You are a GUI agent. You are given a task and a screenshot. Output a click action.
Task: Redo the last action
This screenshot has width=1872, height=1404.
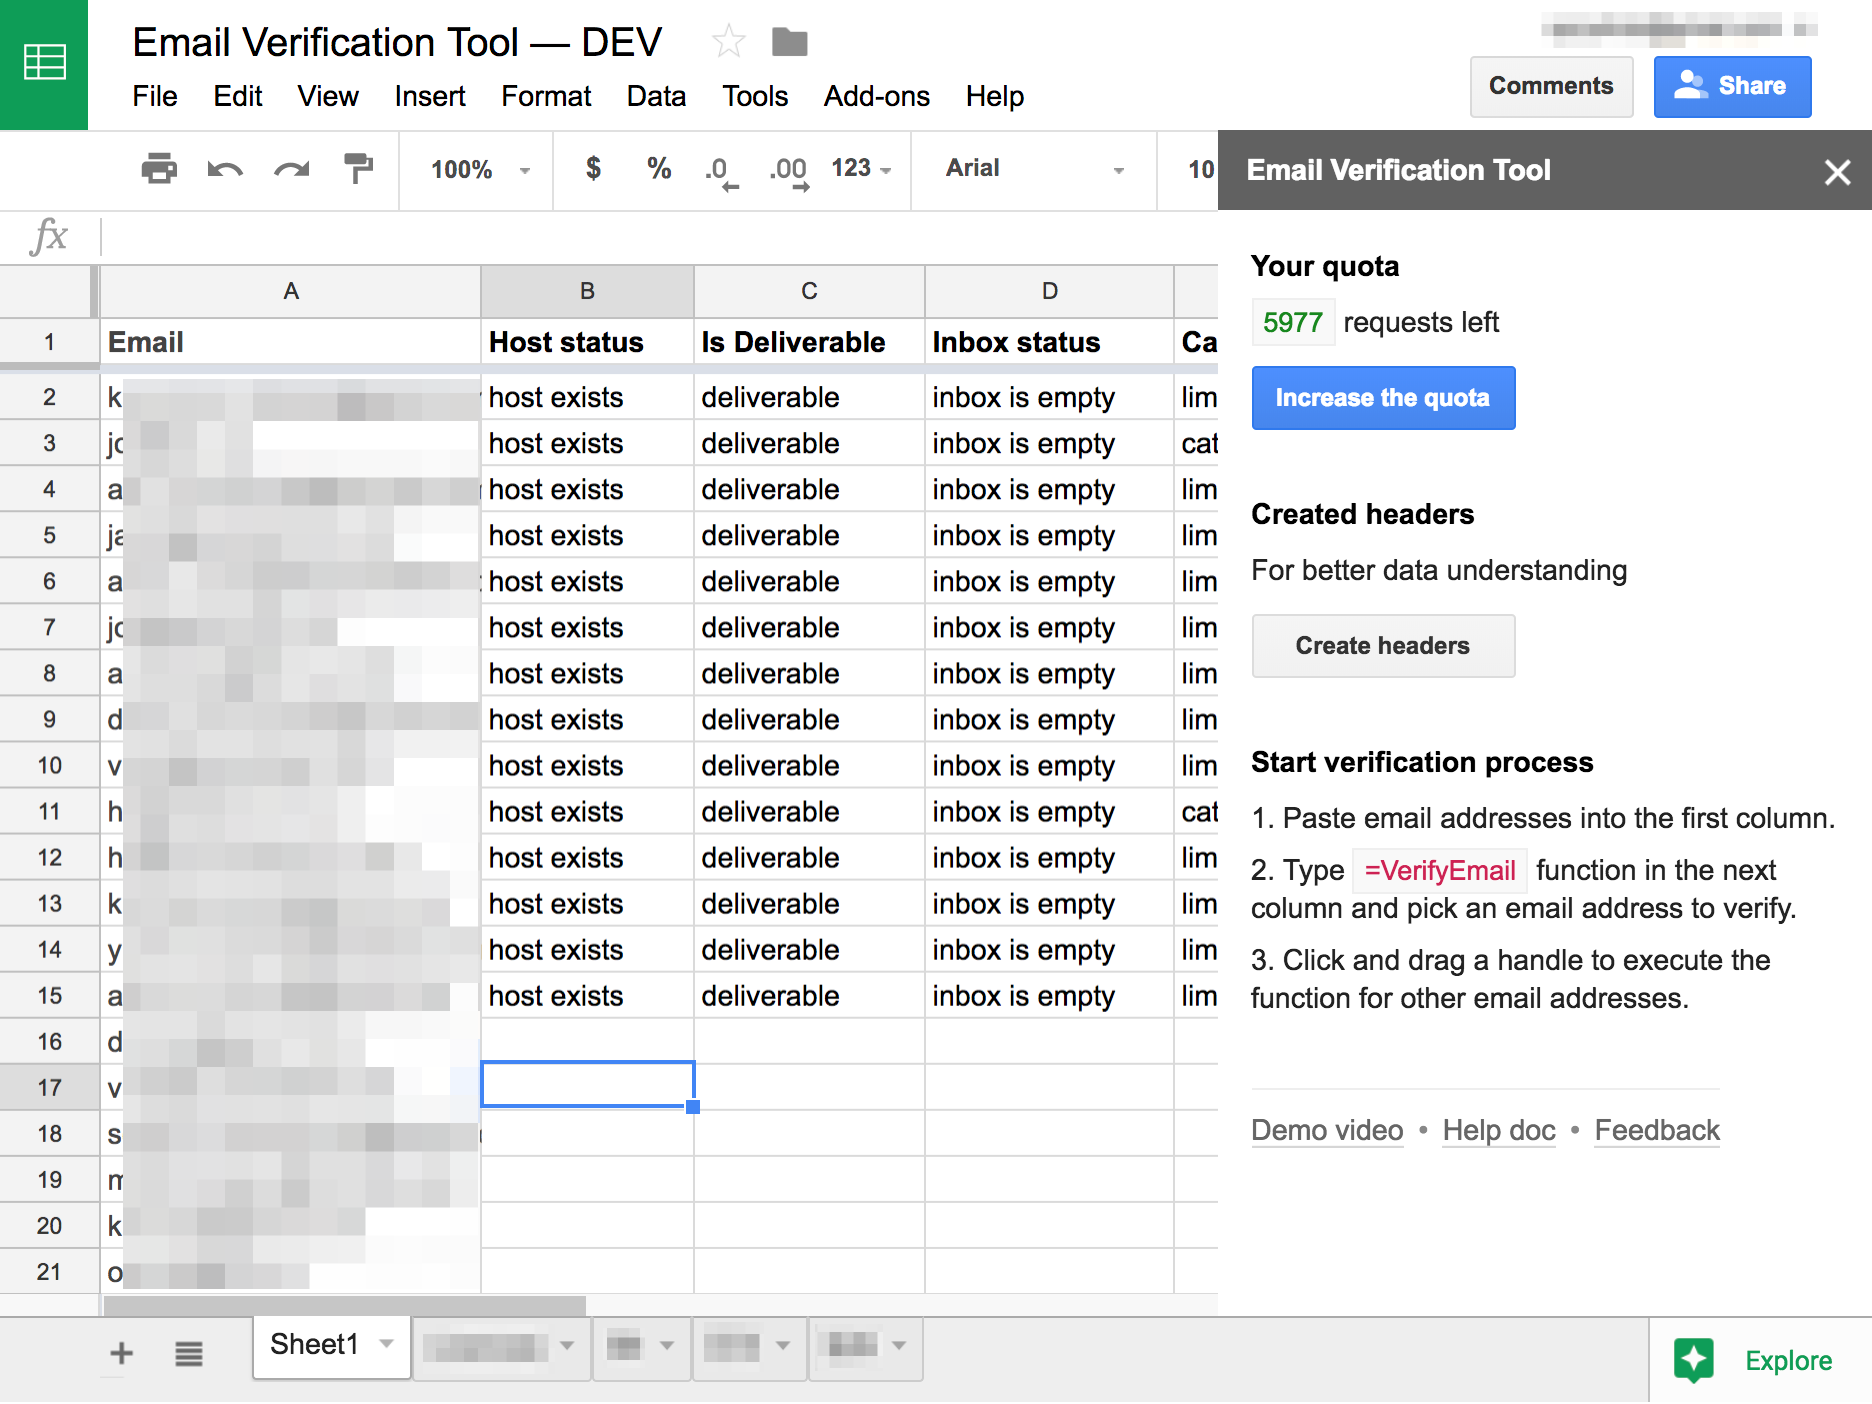291,168
